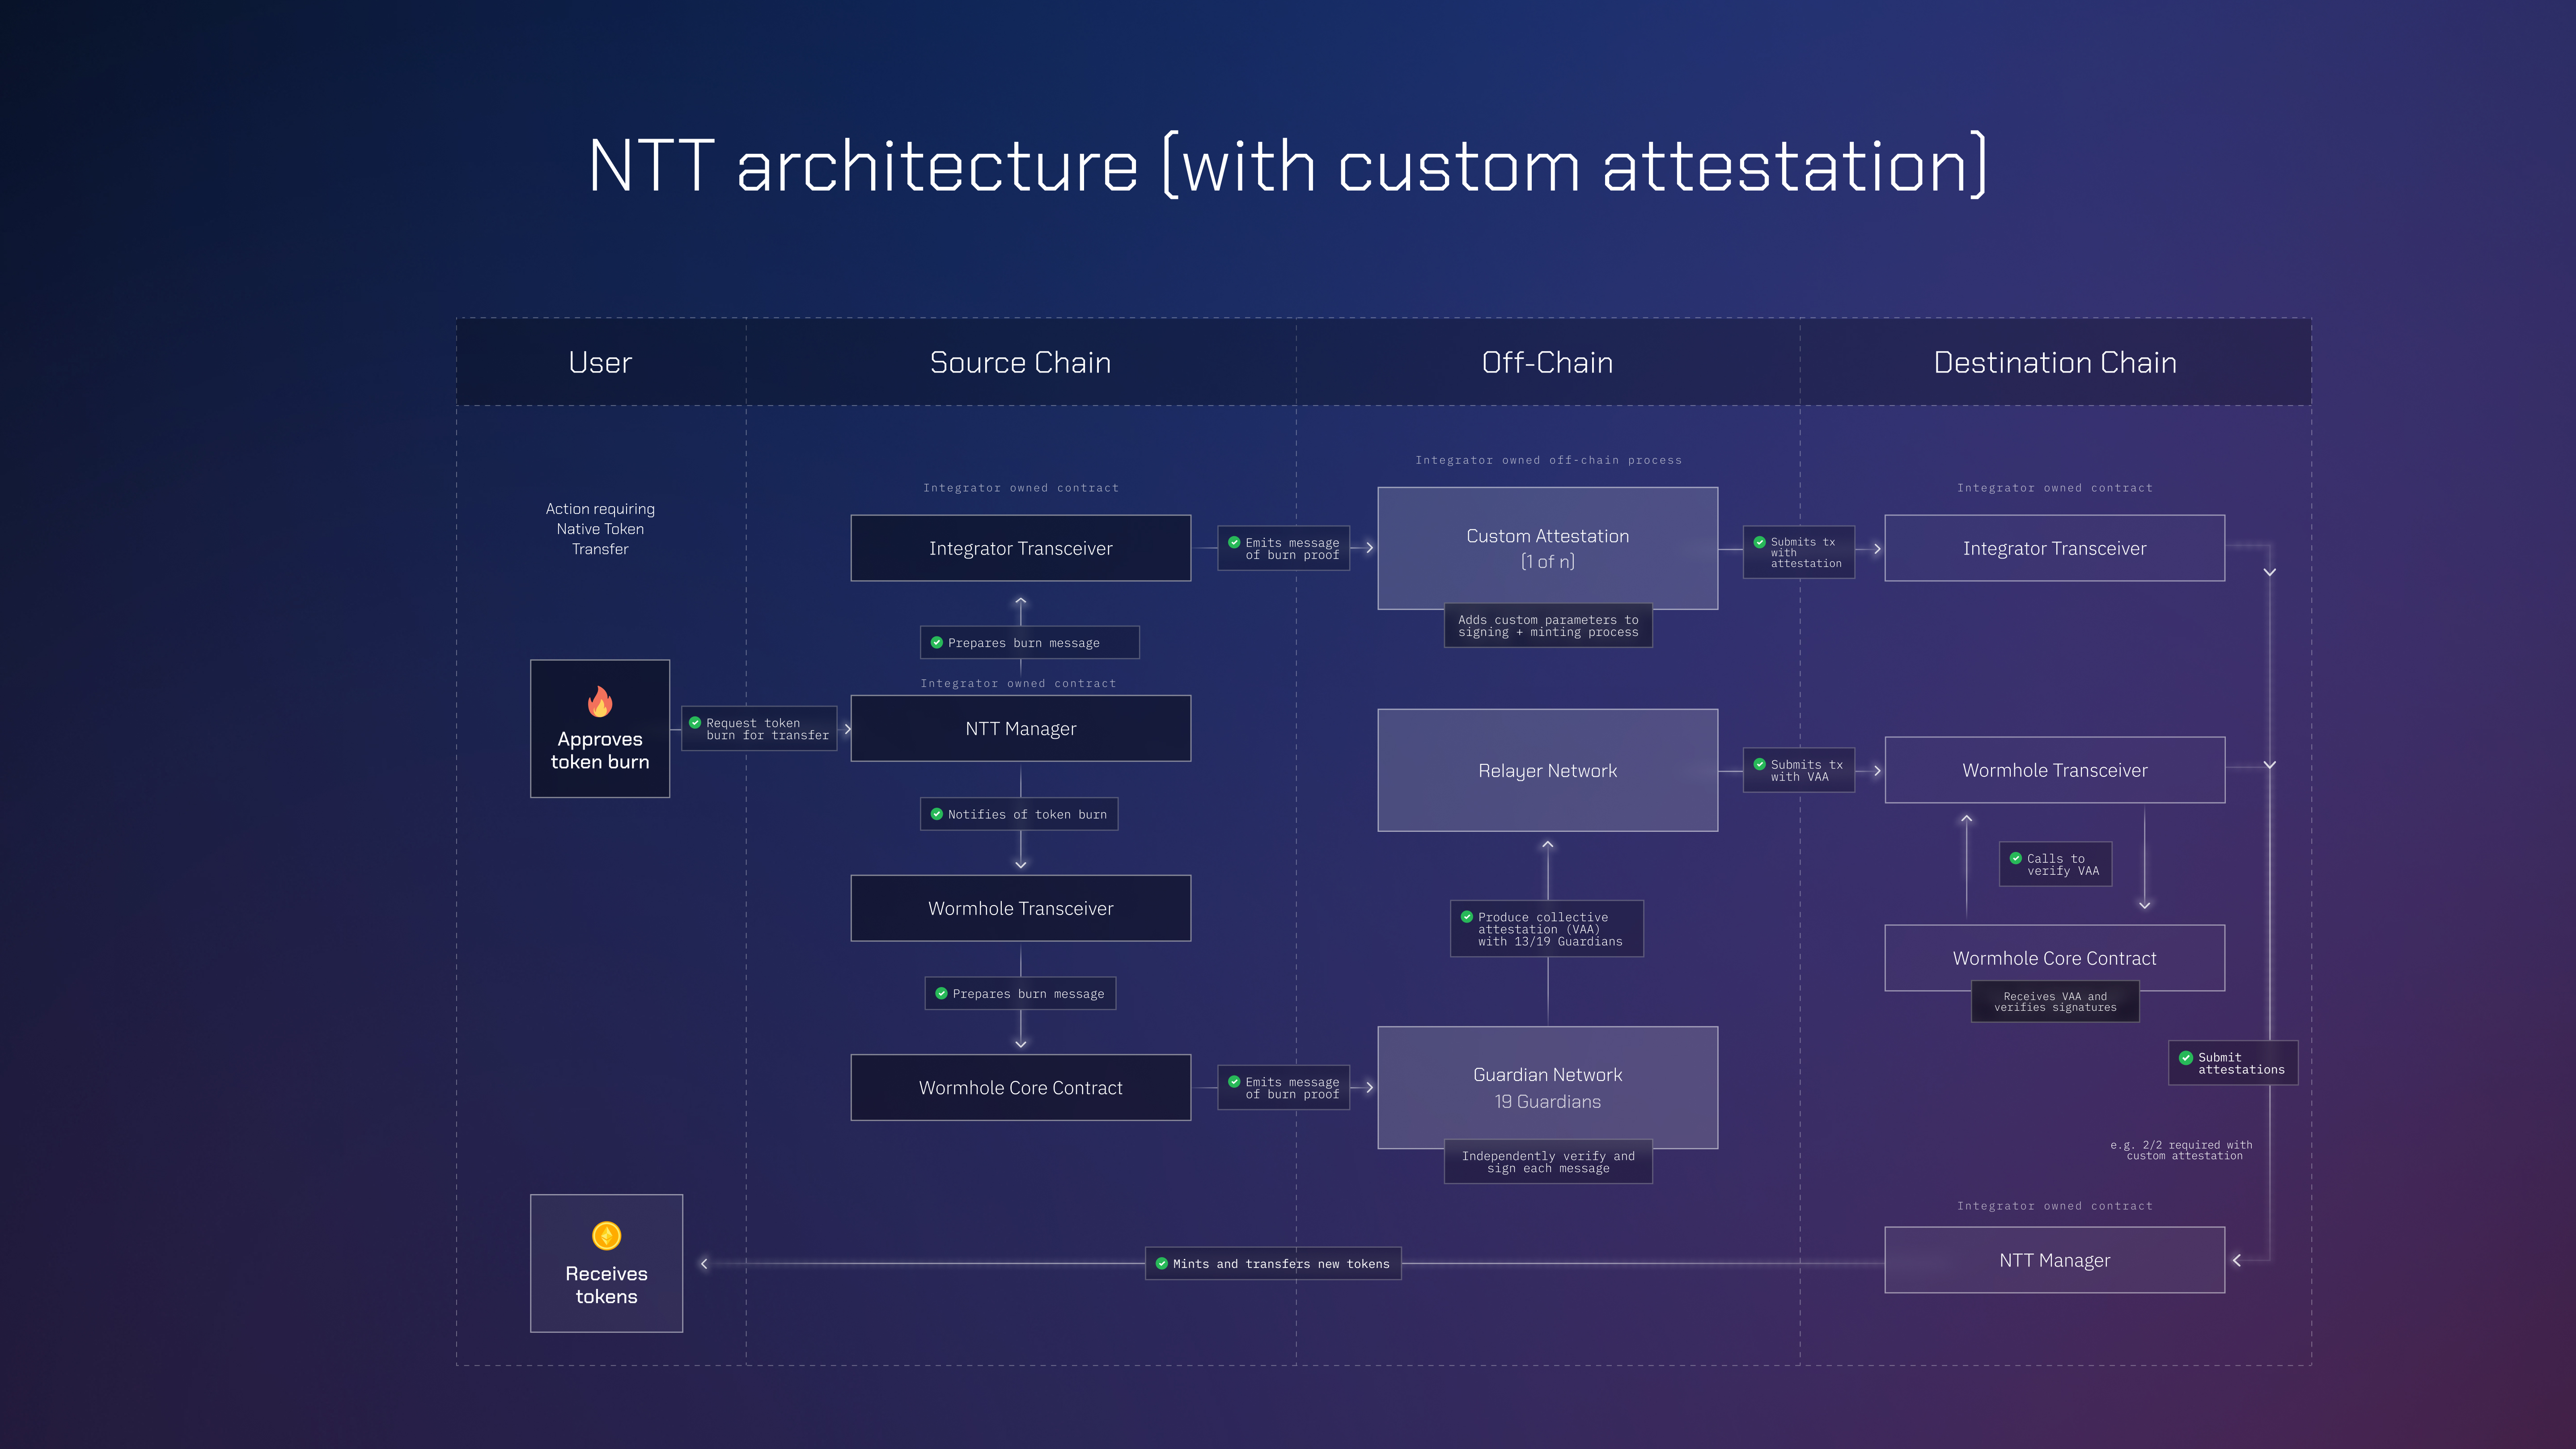This screenshot has height=1449, width=2576.
Task: Click the flame icon above Approves token burn
Action: click(600, 701)
